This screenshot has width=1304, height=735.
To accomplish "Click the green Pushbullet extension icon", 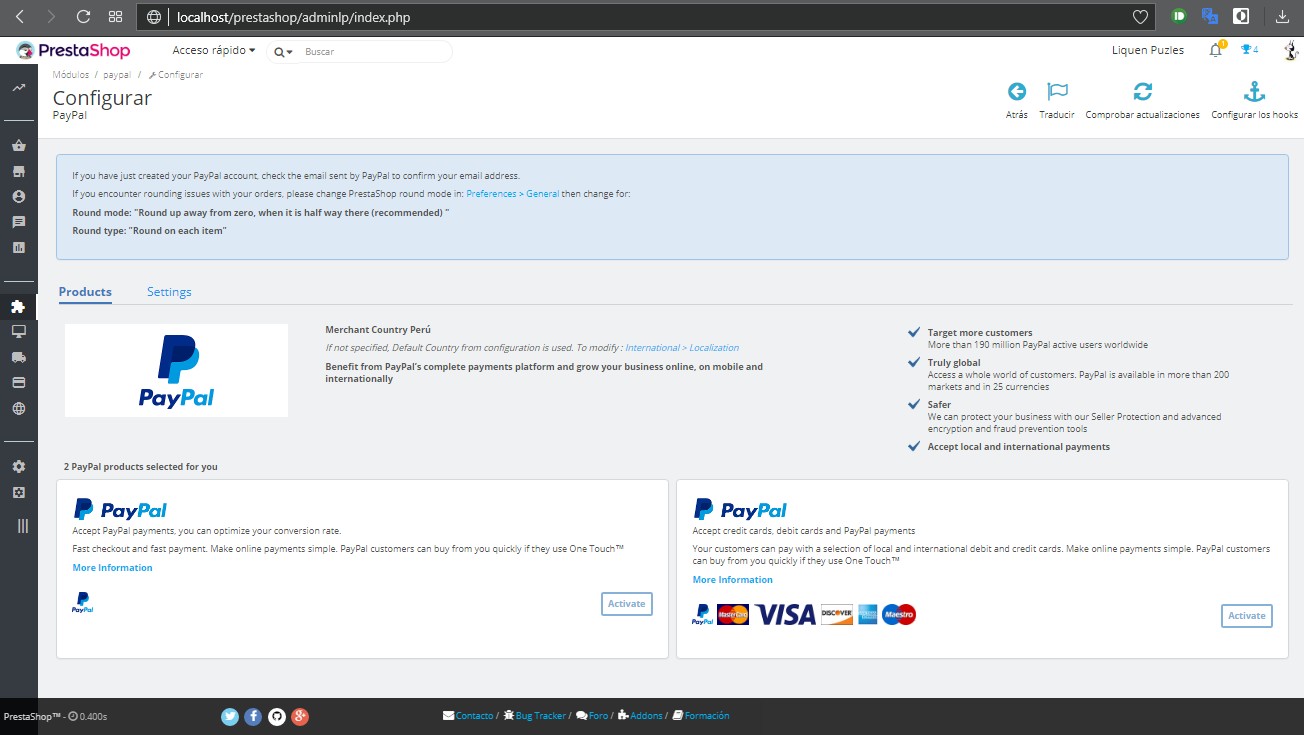I will pyautogui.click(x=1179, y=17).
